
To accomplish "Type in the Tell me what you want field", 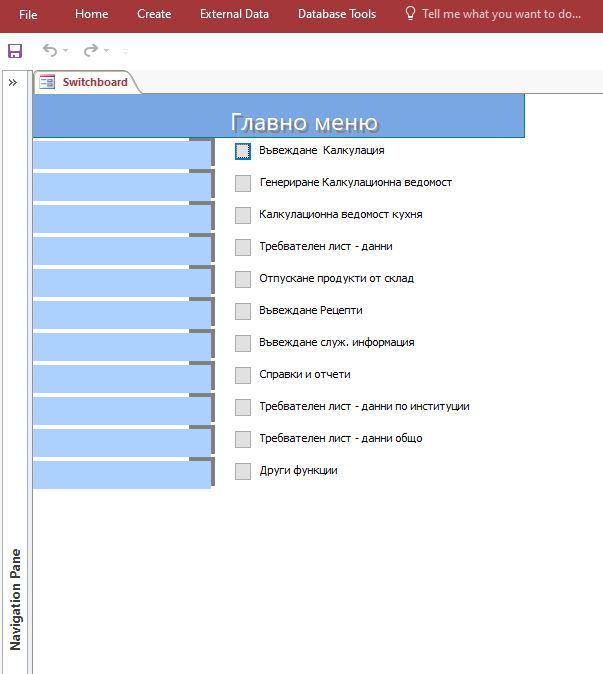I will (x=500, y=14).
